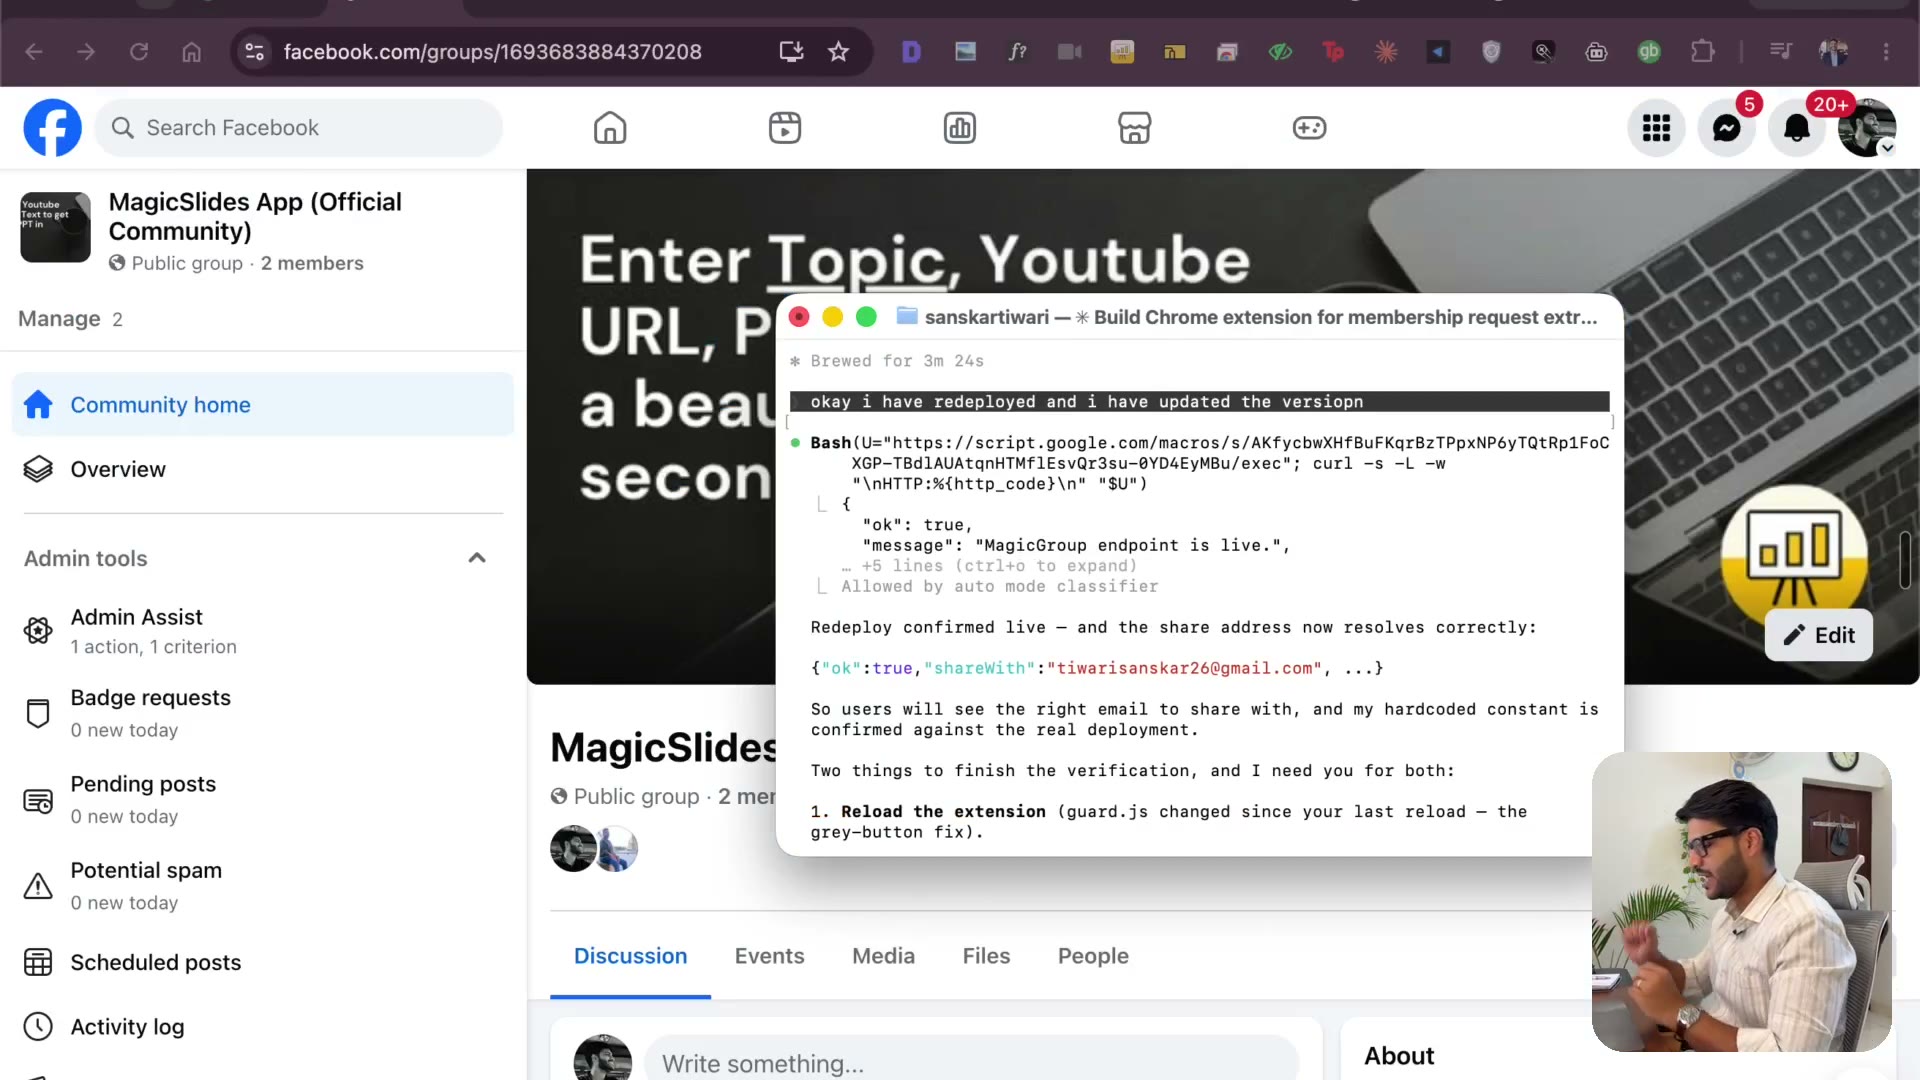Open Pending posts
1920x1080 pixels.
[263, 800]
